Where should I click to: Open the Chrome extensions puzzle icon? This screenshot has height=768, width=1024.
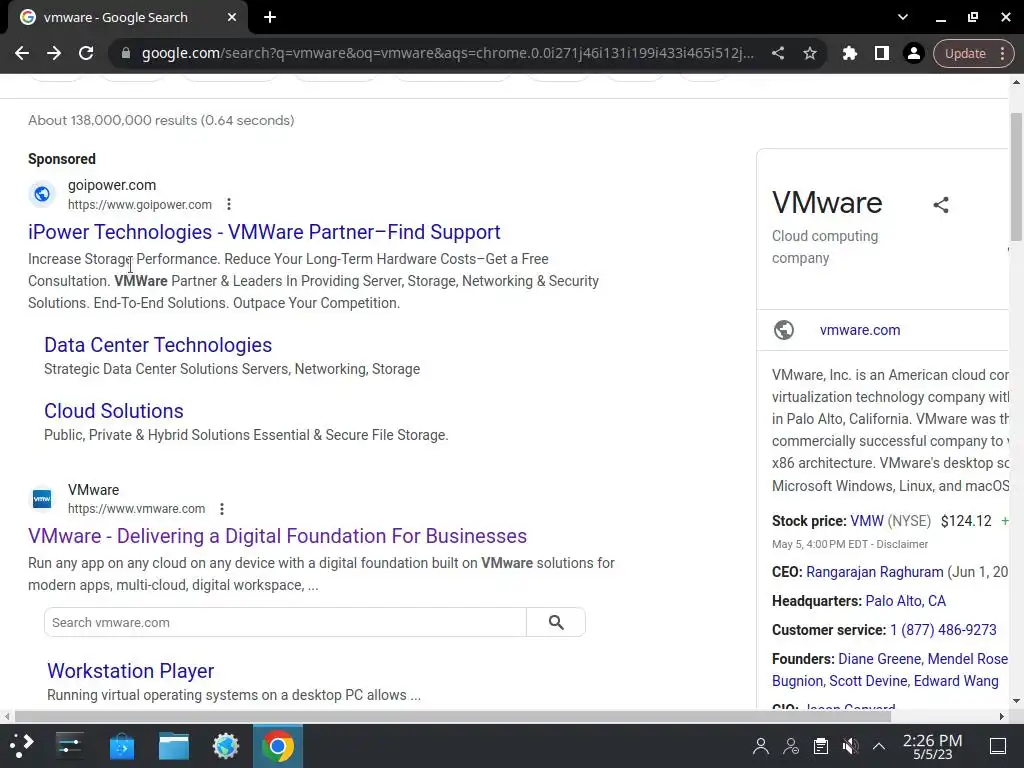click(x=850, y=54)
